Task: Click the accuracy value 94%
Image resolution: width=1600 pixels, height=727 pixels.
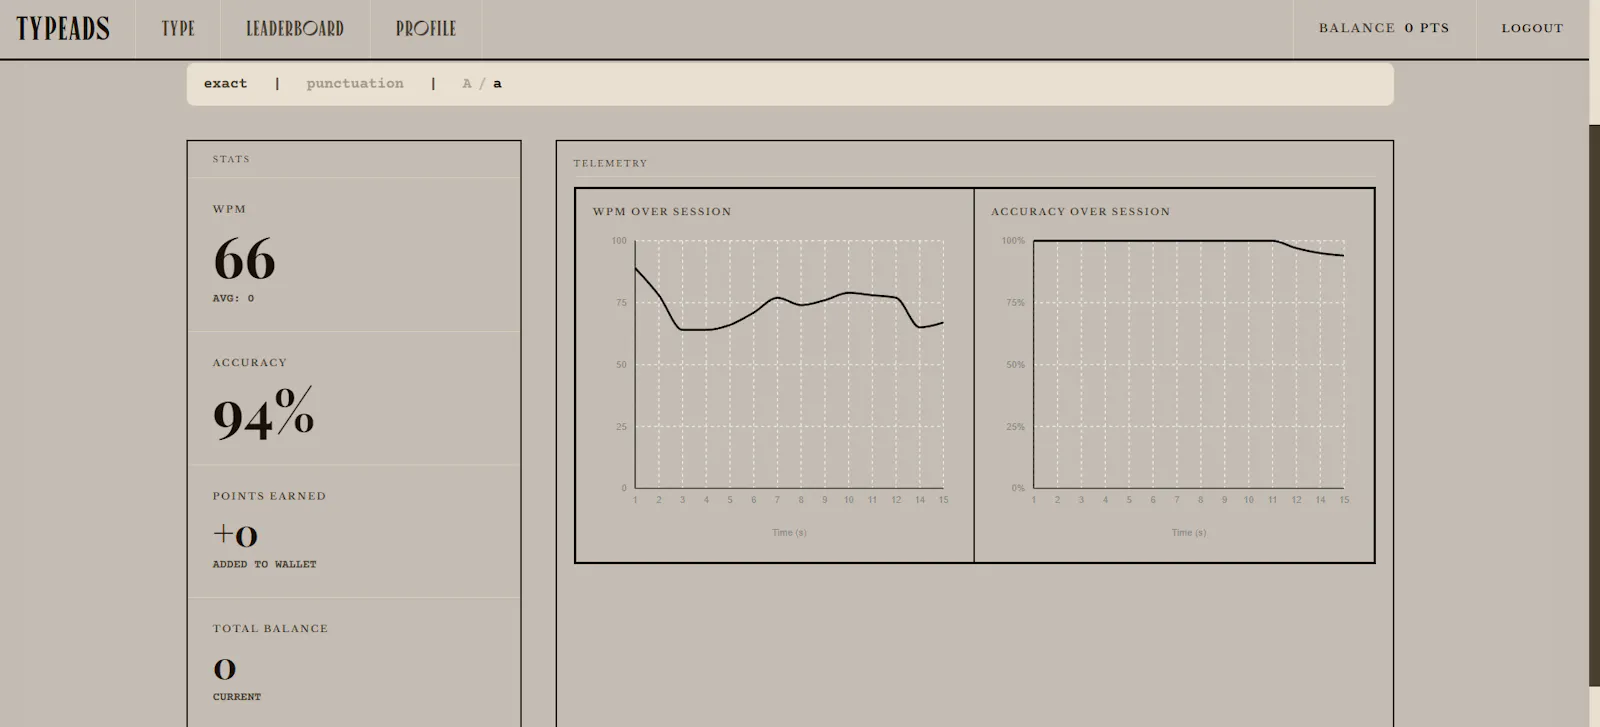Action: click(263, 413)
